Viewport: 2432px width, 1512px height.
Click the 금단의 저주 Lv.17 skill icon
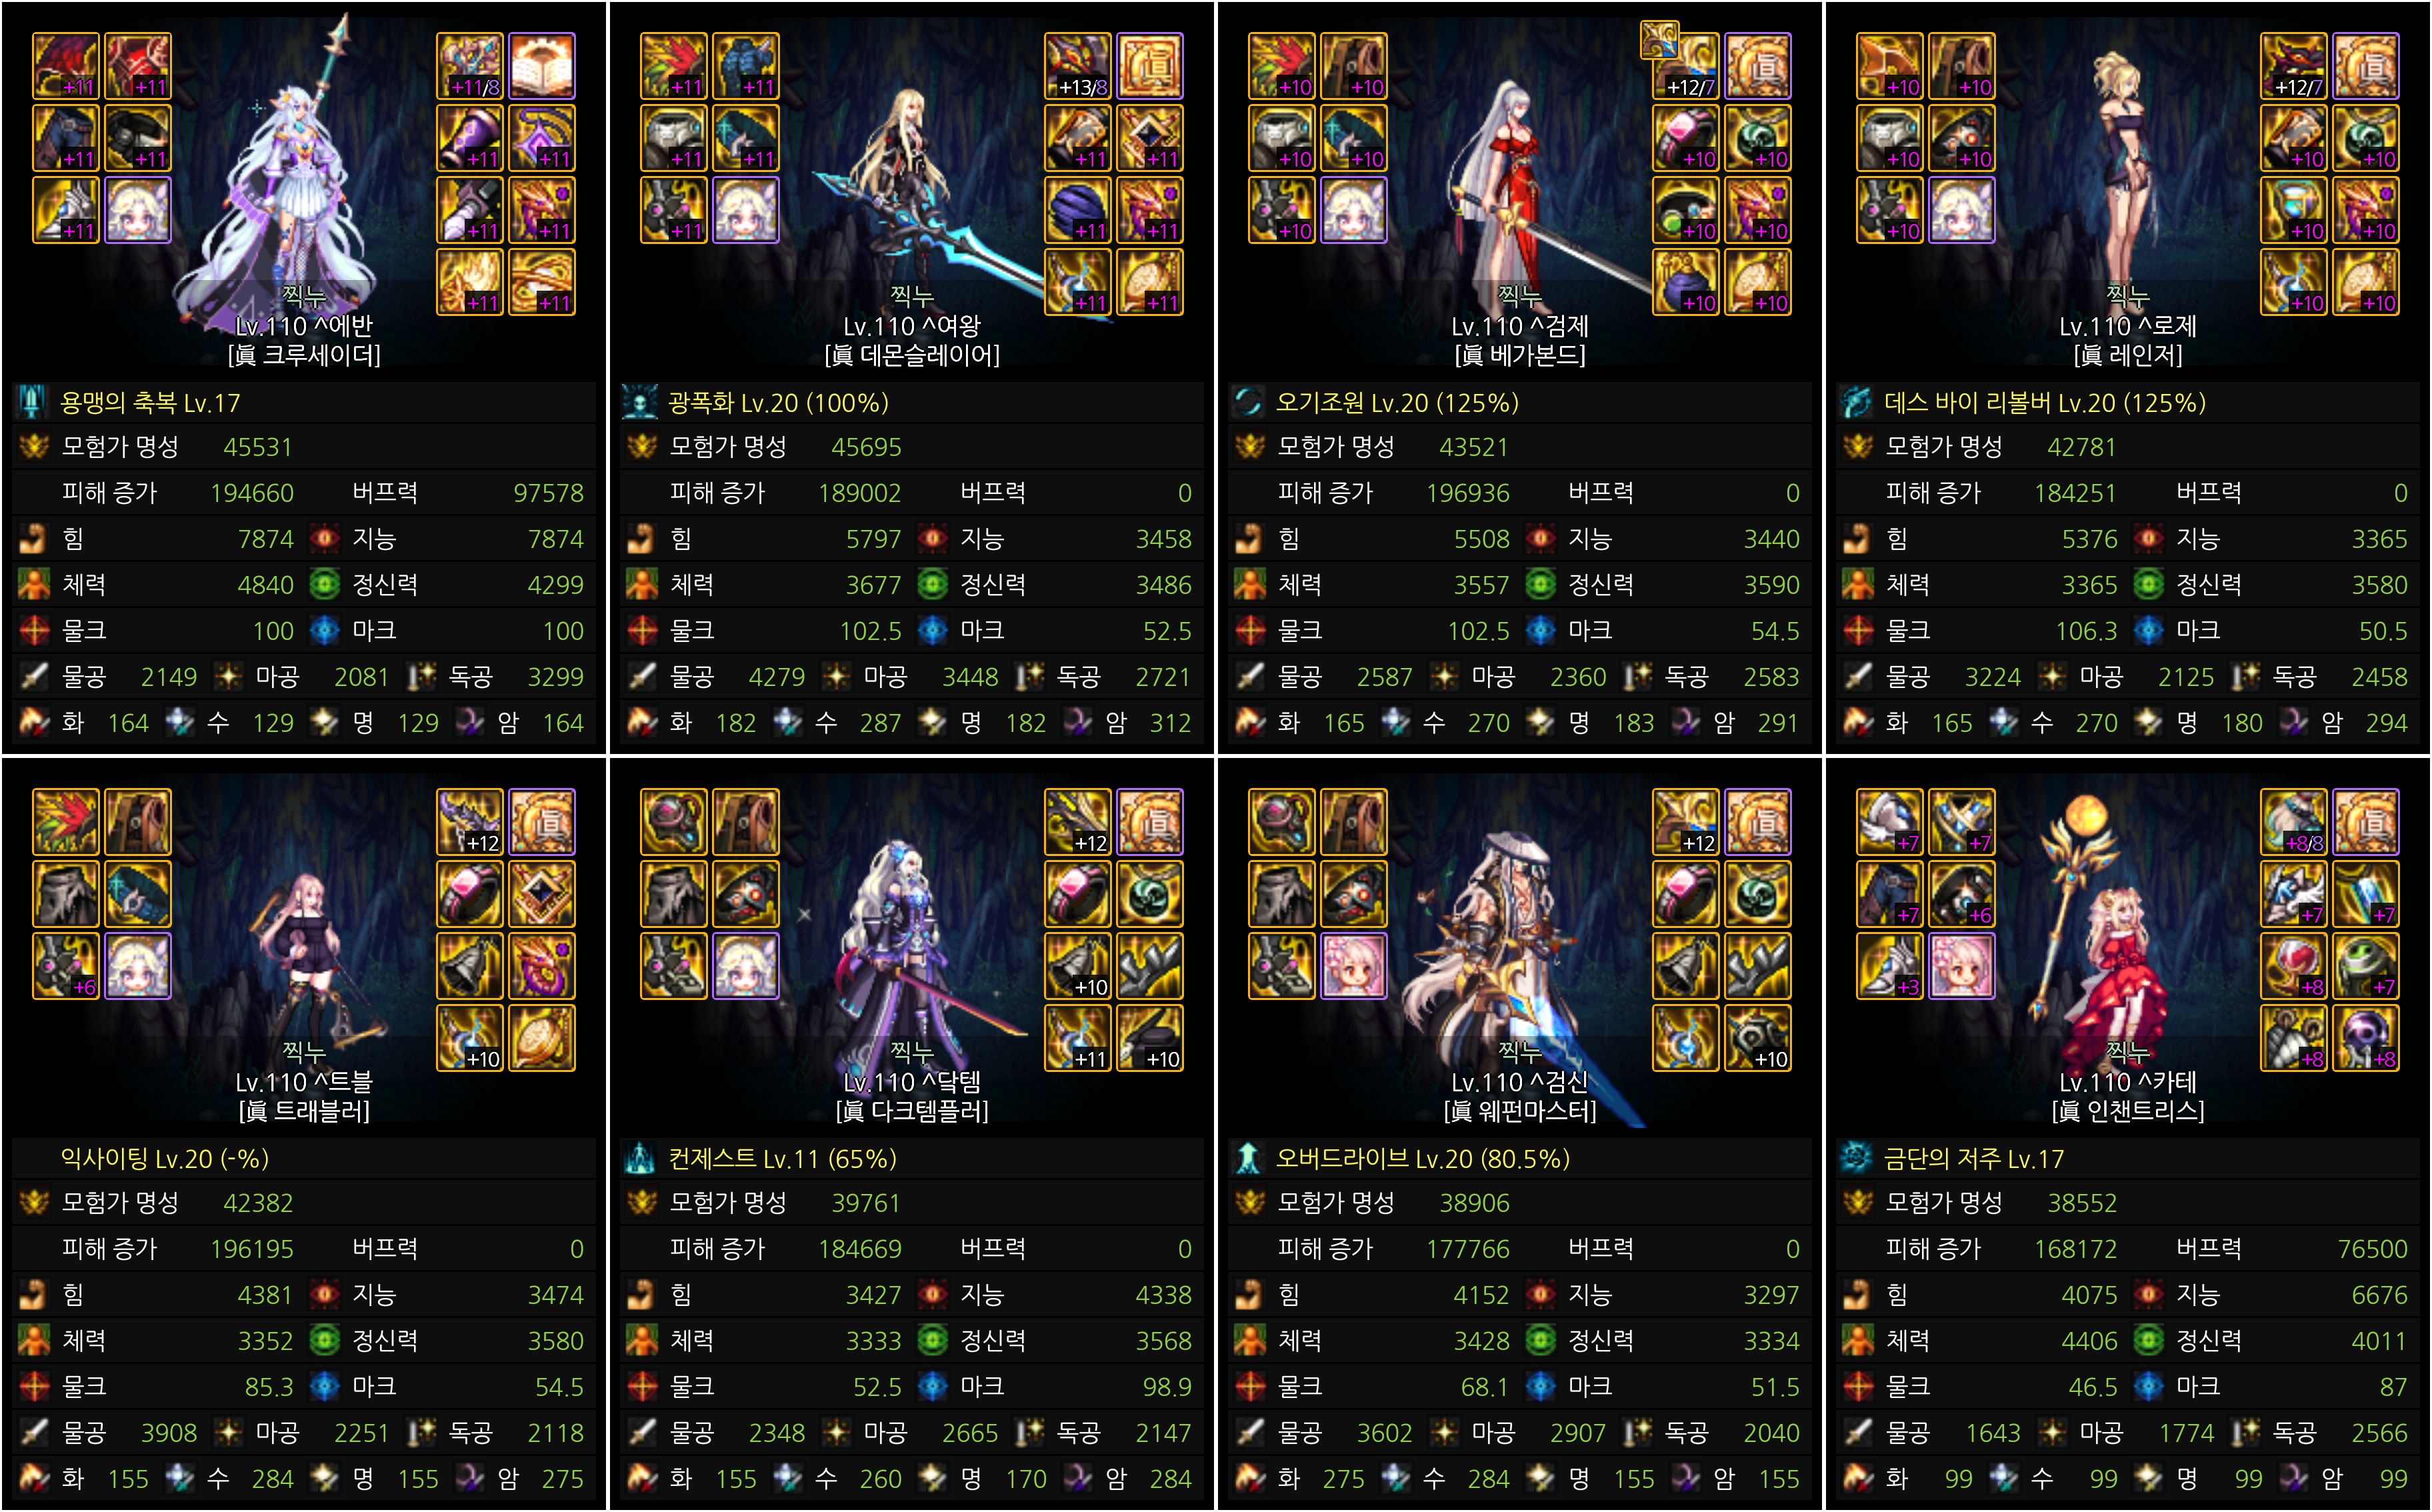click(x=1856, y=1158)
